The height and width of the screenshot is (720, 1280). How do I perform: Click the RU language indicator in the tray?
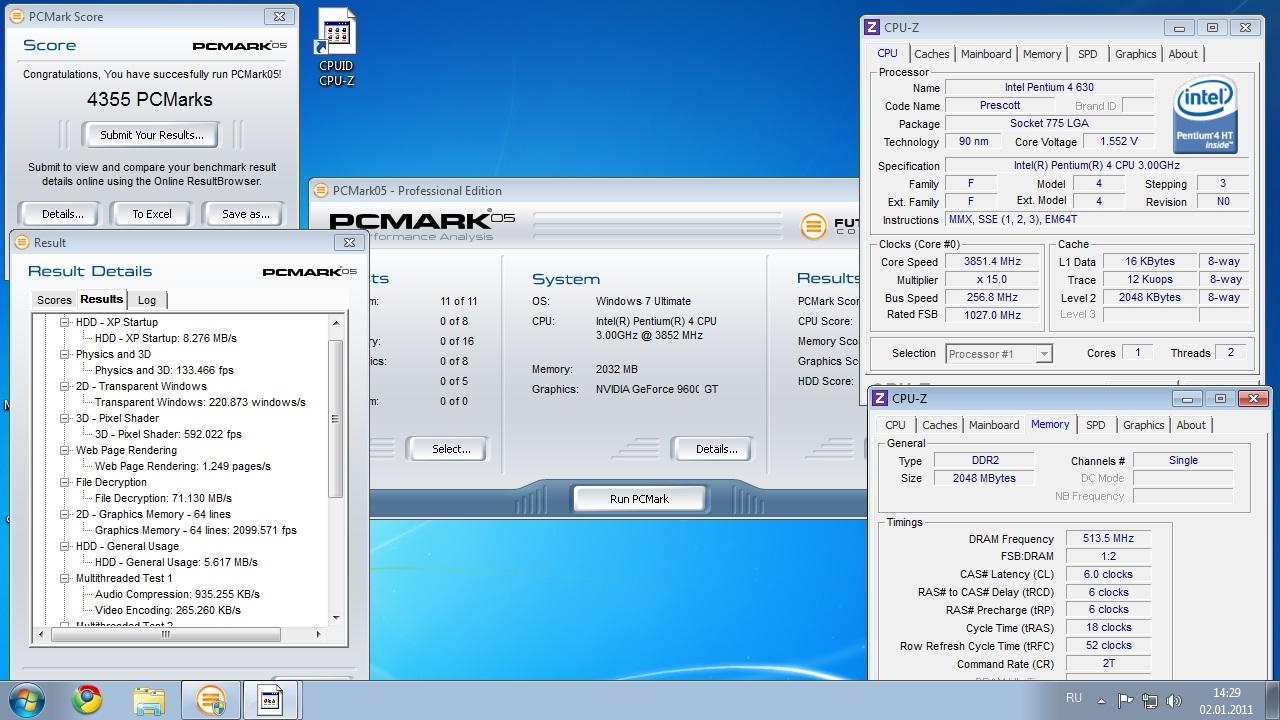[1073, 698]
